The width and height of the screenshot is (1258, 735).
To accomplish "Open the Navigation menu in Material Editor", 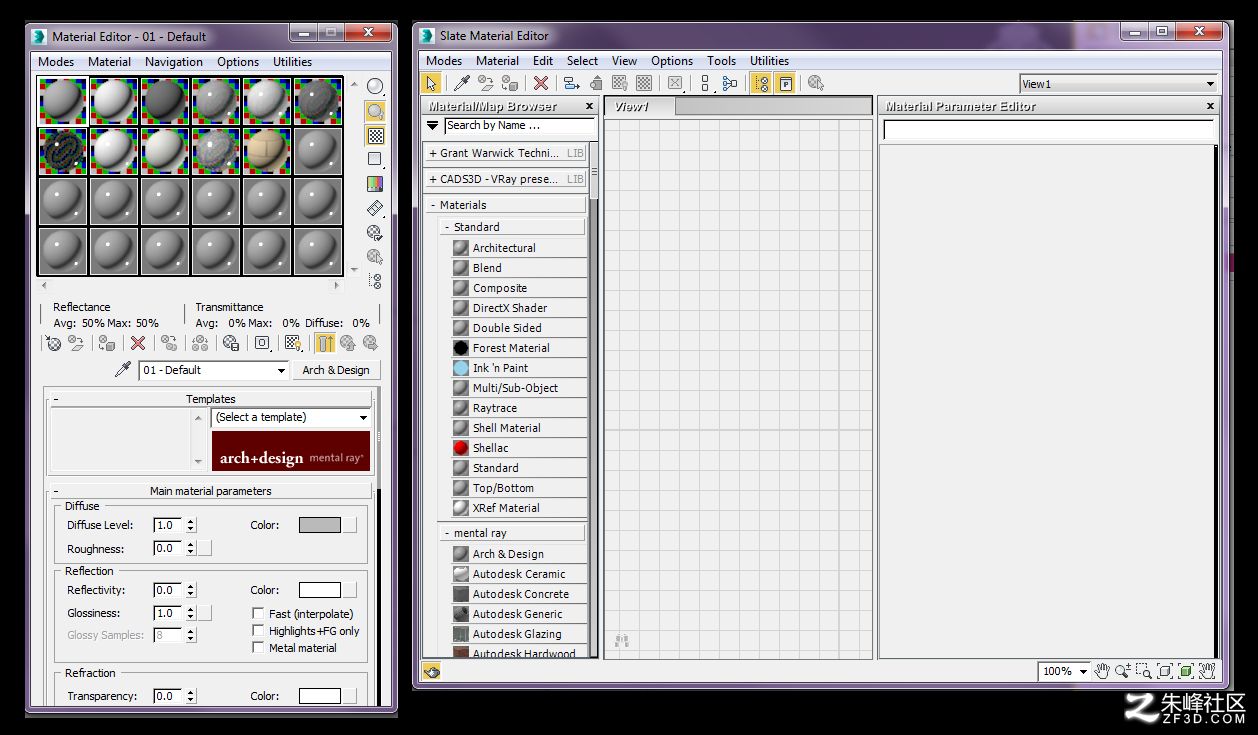I will 174,62.
